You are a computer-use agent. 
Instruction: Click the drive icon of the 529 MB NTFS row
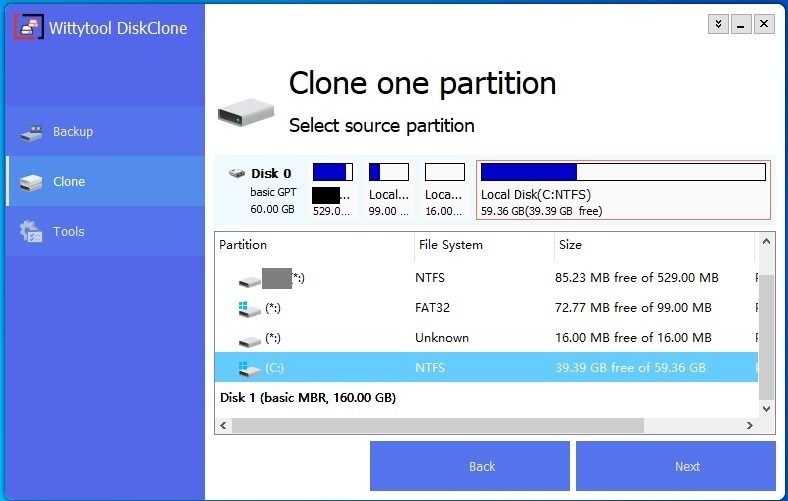point(249,281)
